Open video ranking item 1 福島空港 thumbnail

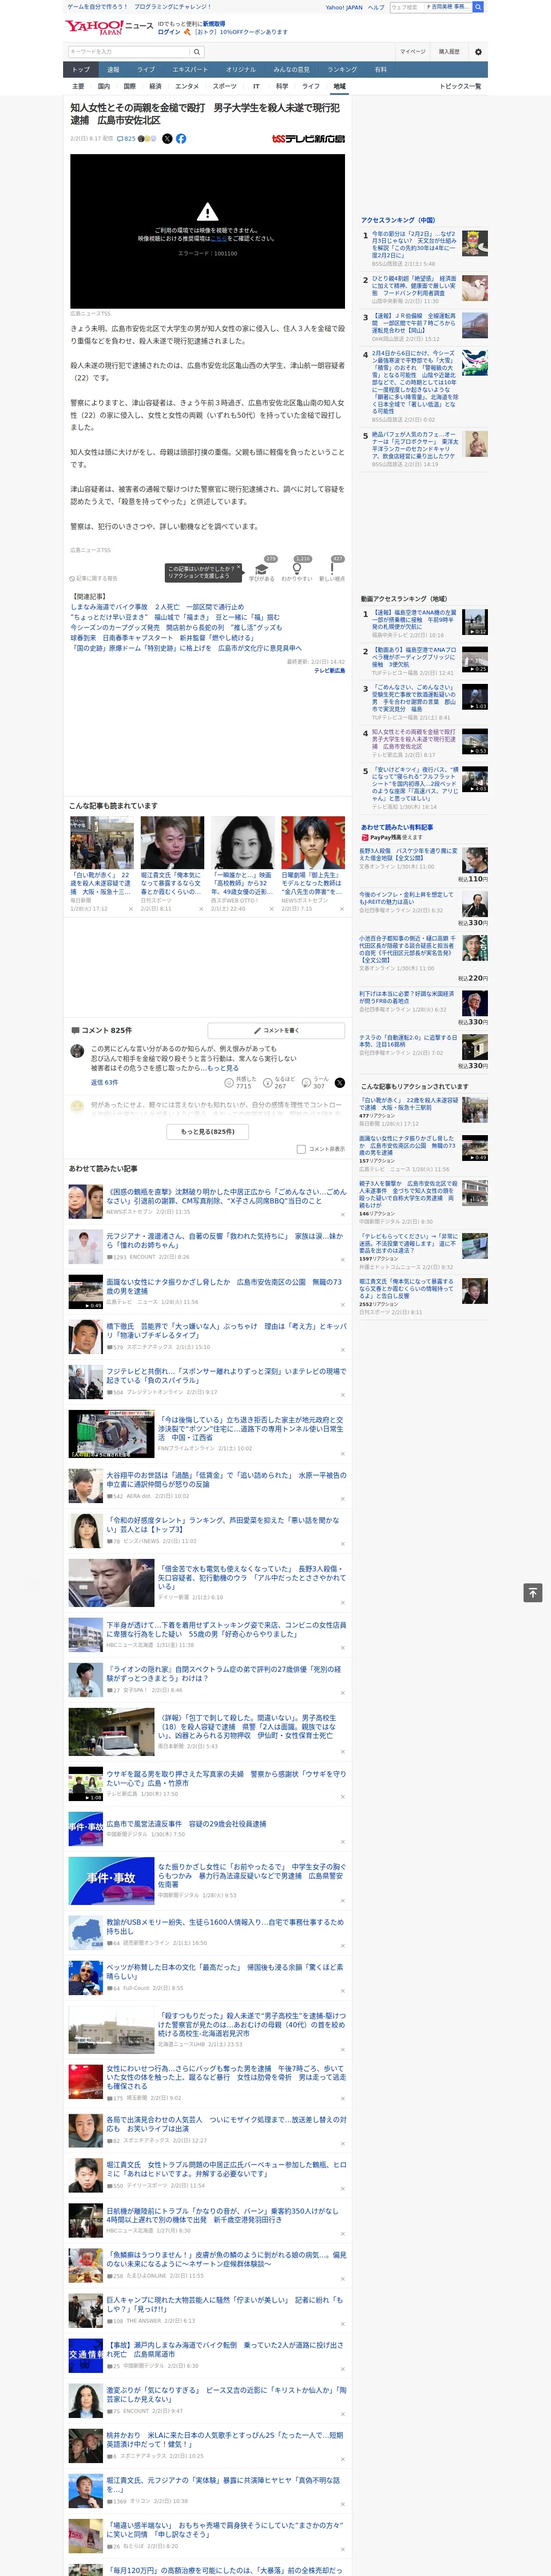pos(475,622)
